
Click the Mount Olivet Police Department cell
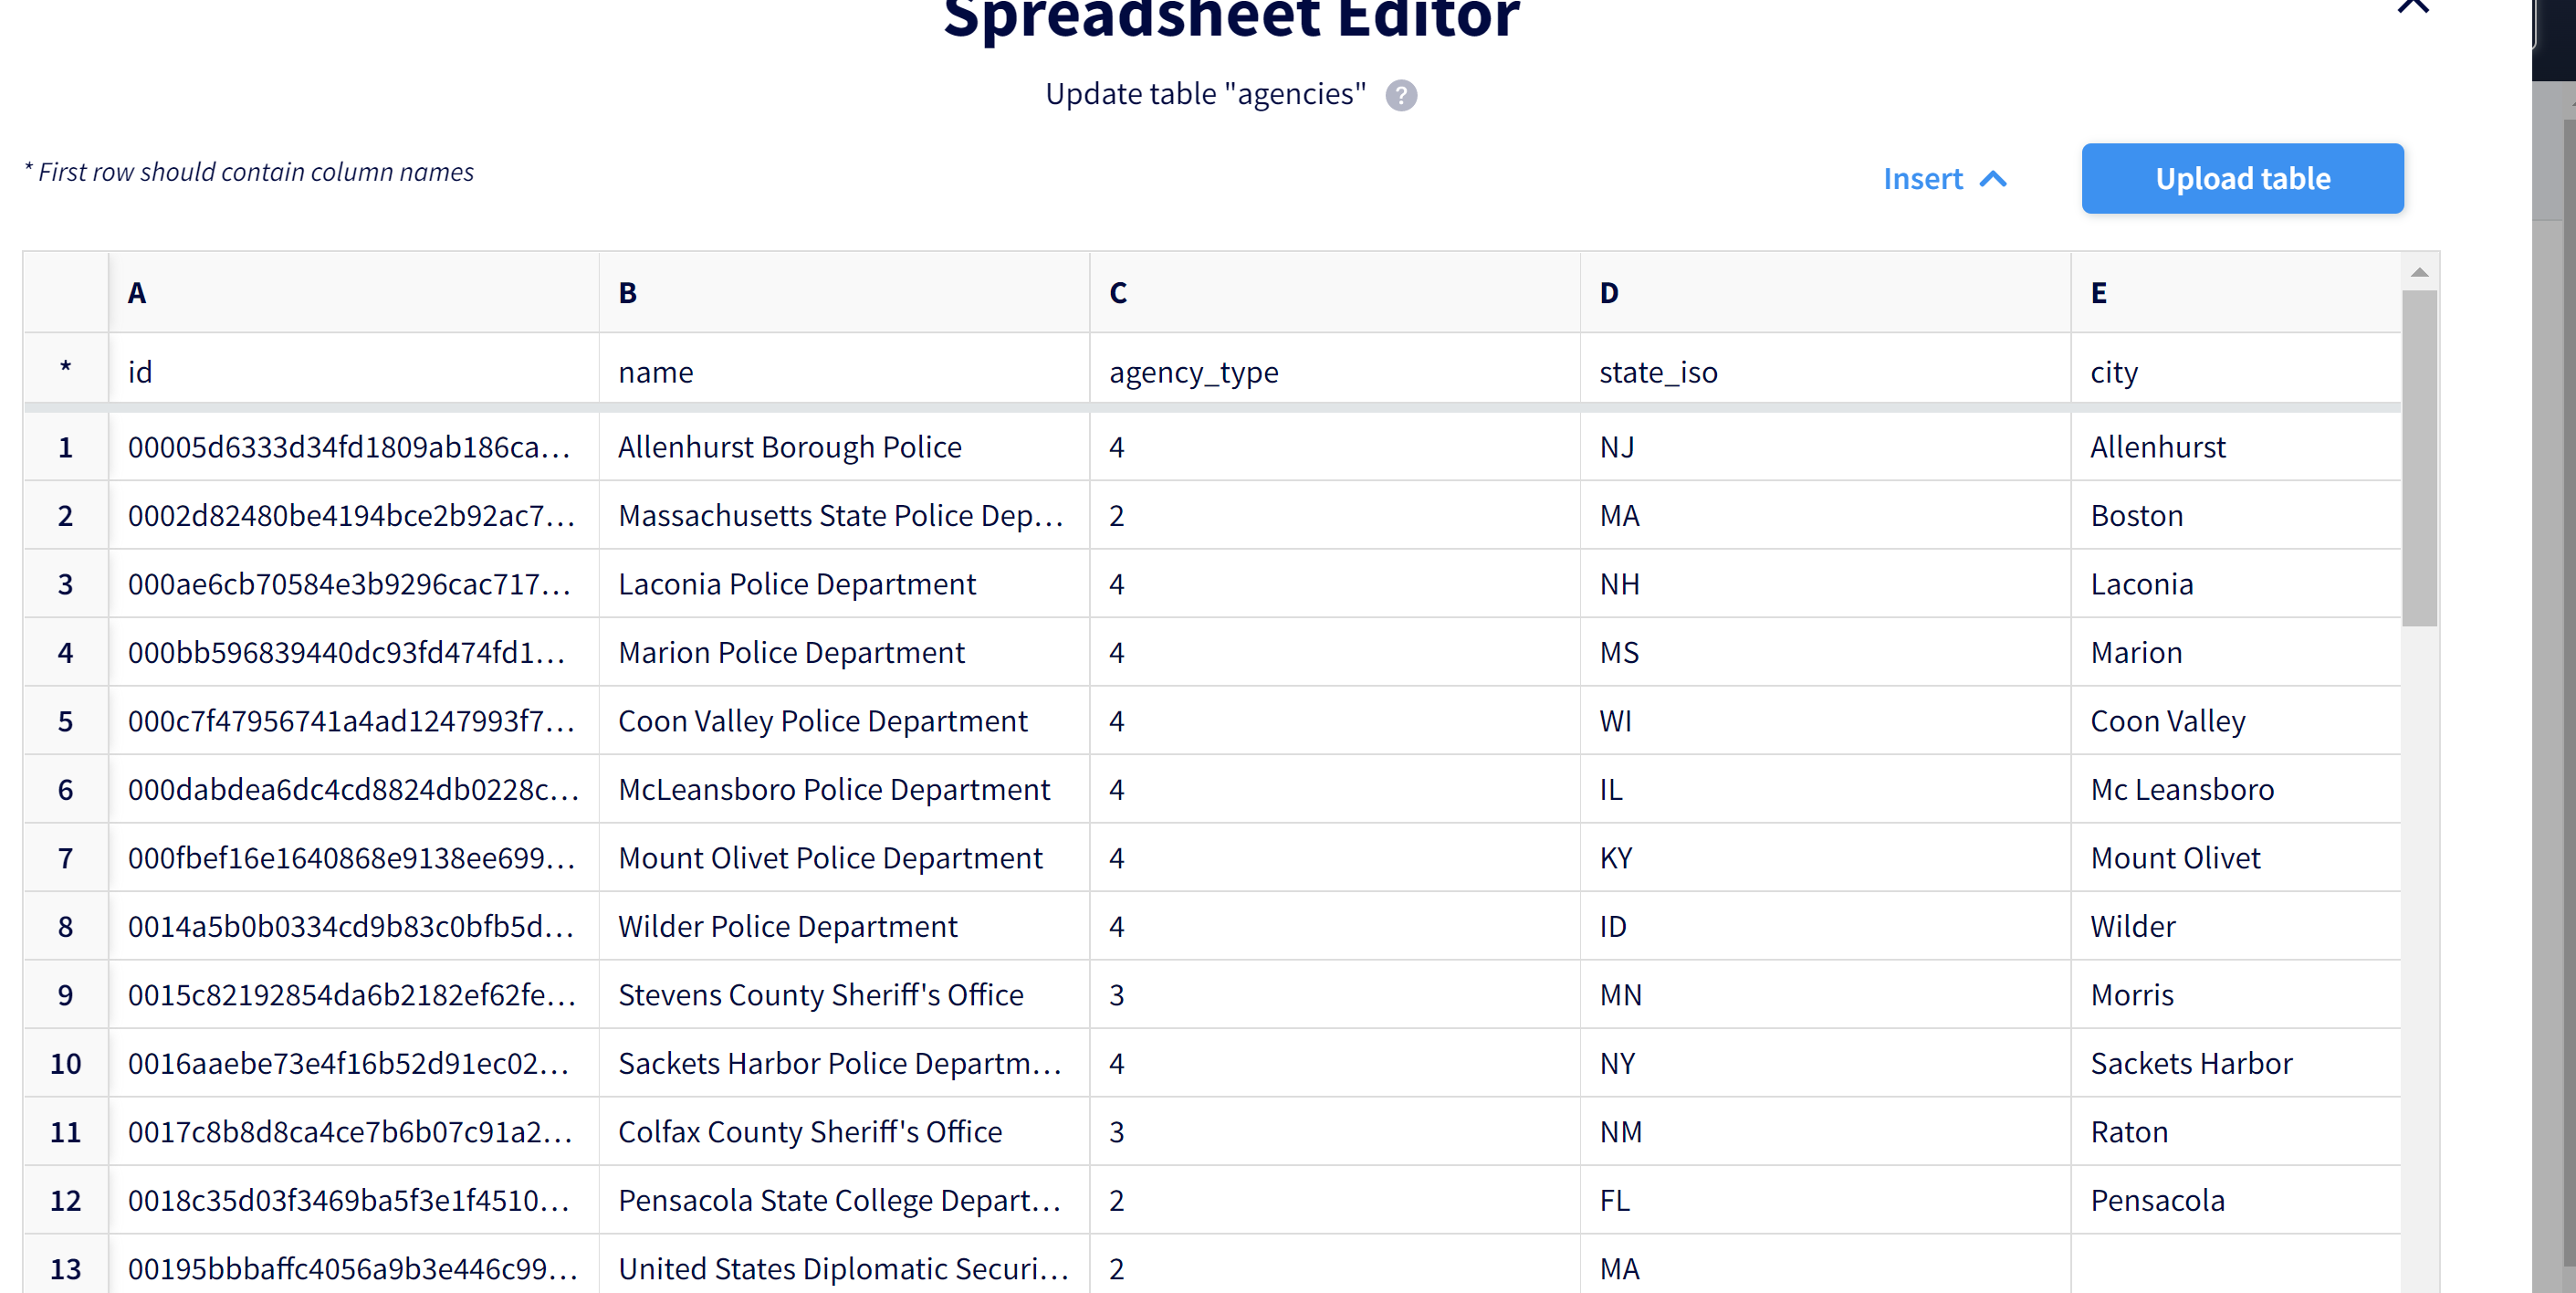(844, 858)
